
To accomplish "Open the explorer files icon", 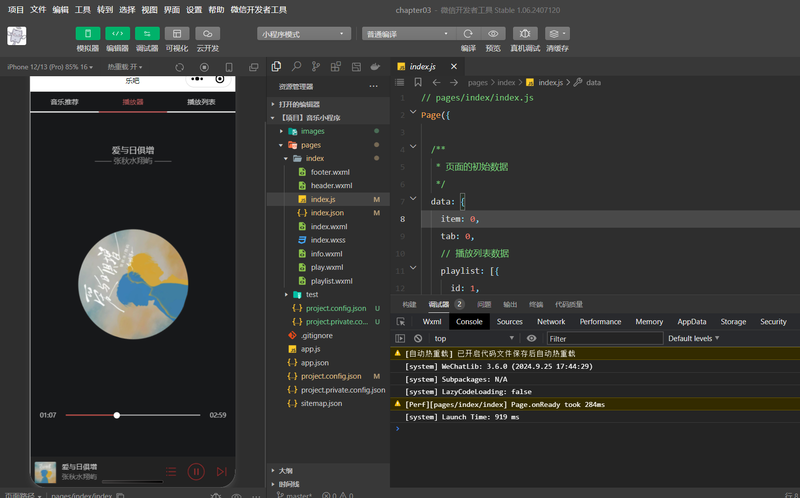I will click(277, 66).
